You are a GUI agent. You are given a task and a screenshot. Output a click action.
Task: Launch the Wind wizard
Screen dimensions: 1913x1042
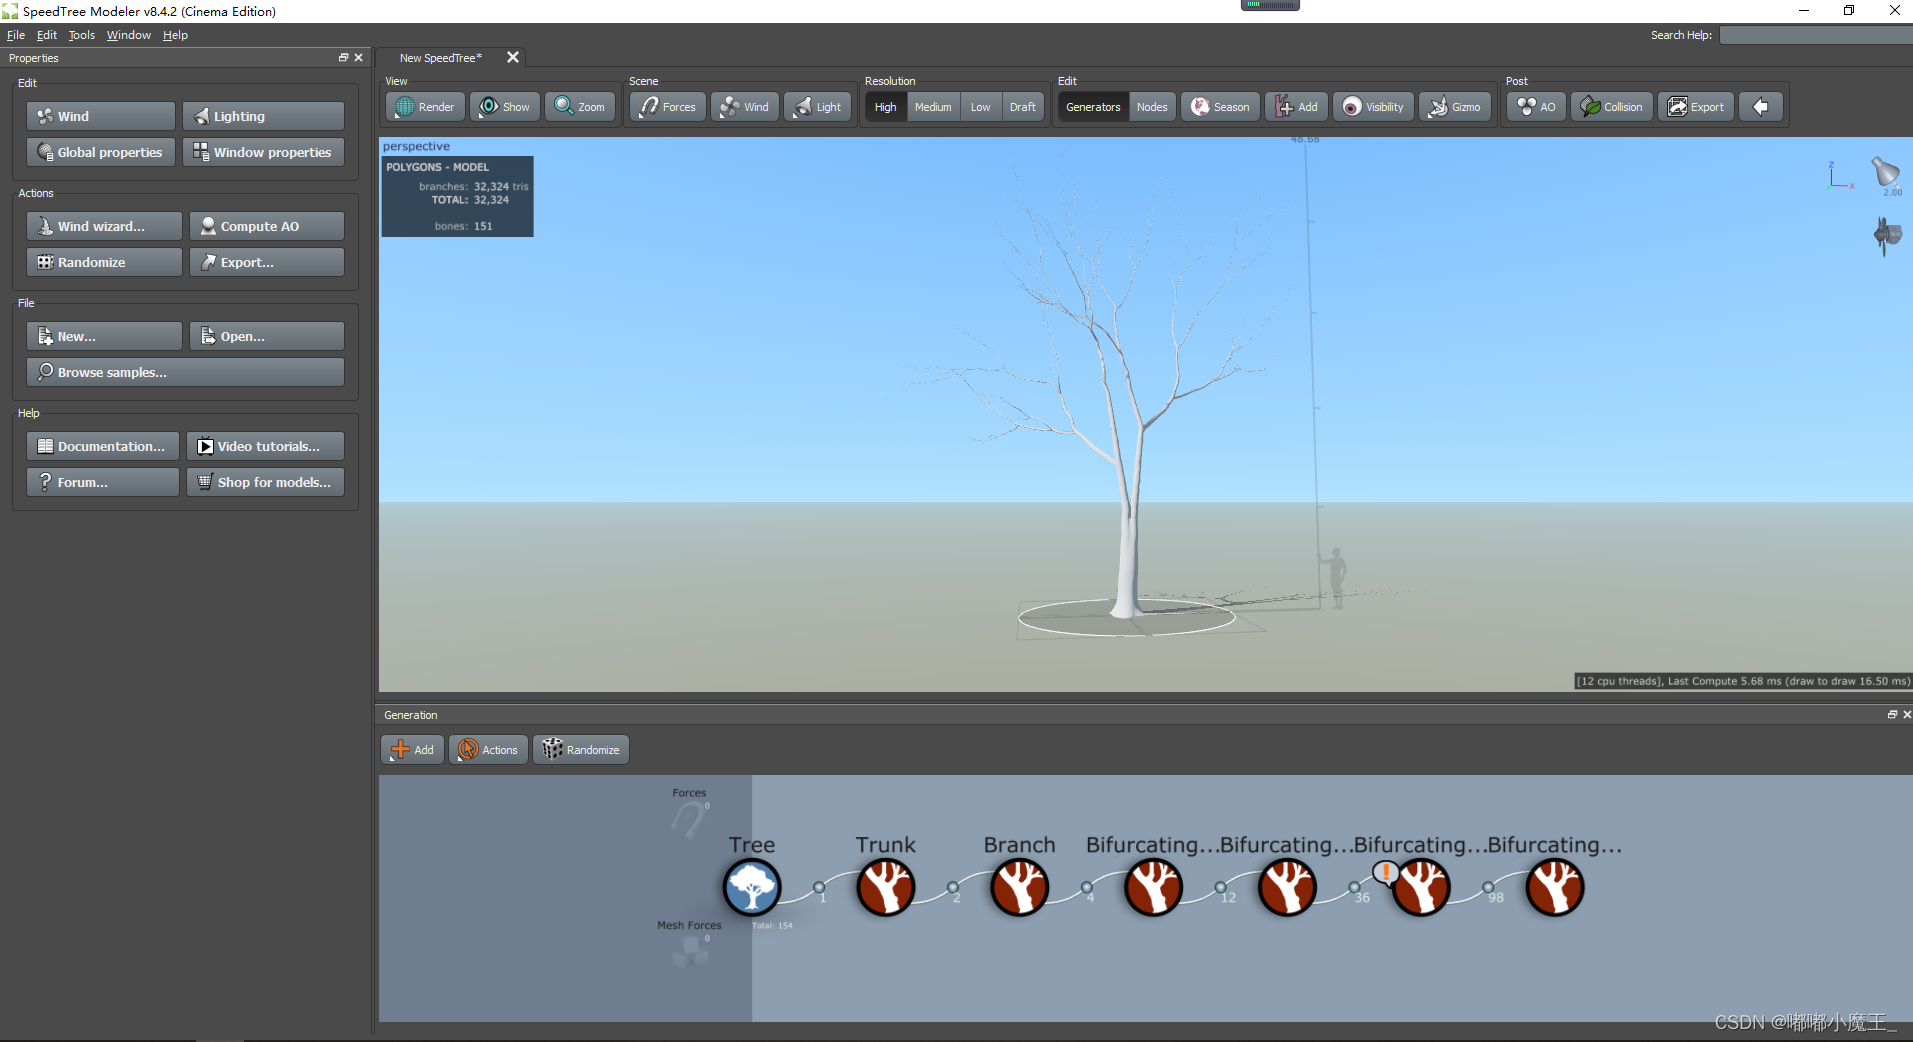click(x=104, y=226)
